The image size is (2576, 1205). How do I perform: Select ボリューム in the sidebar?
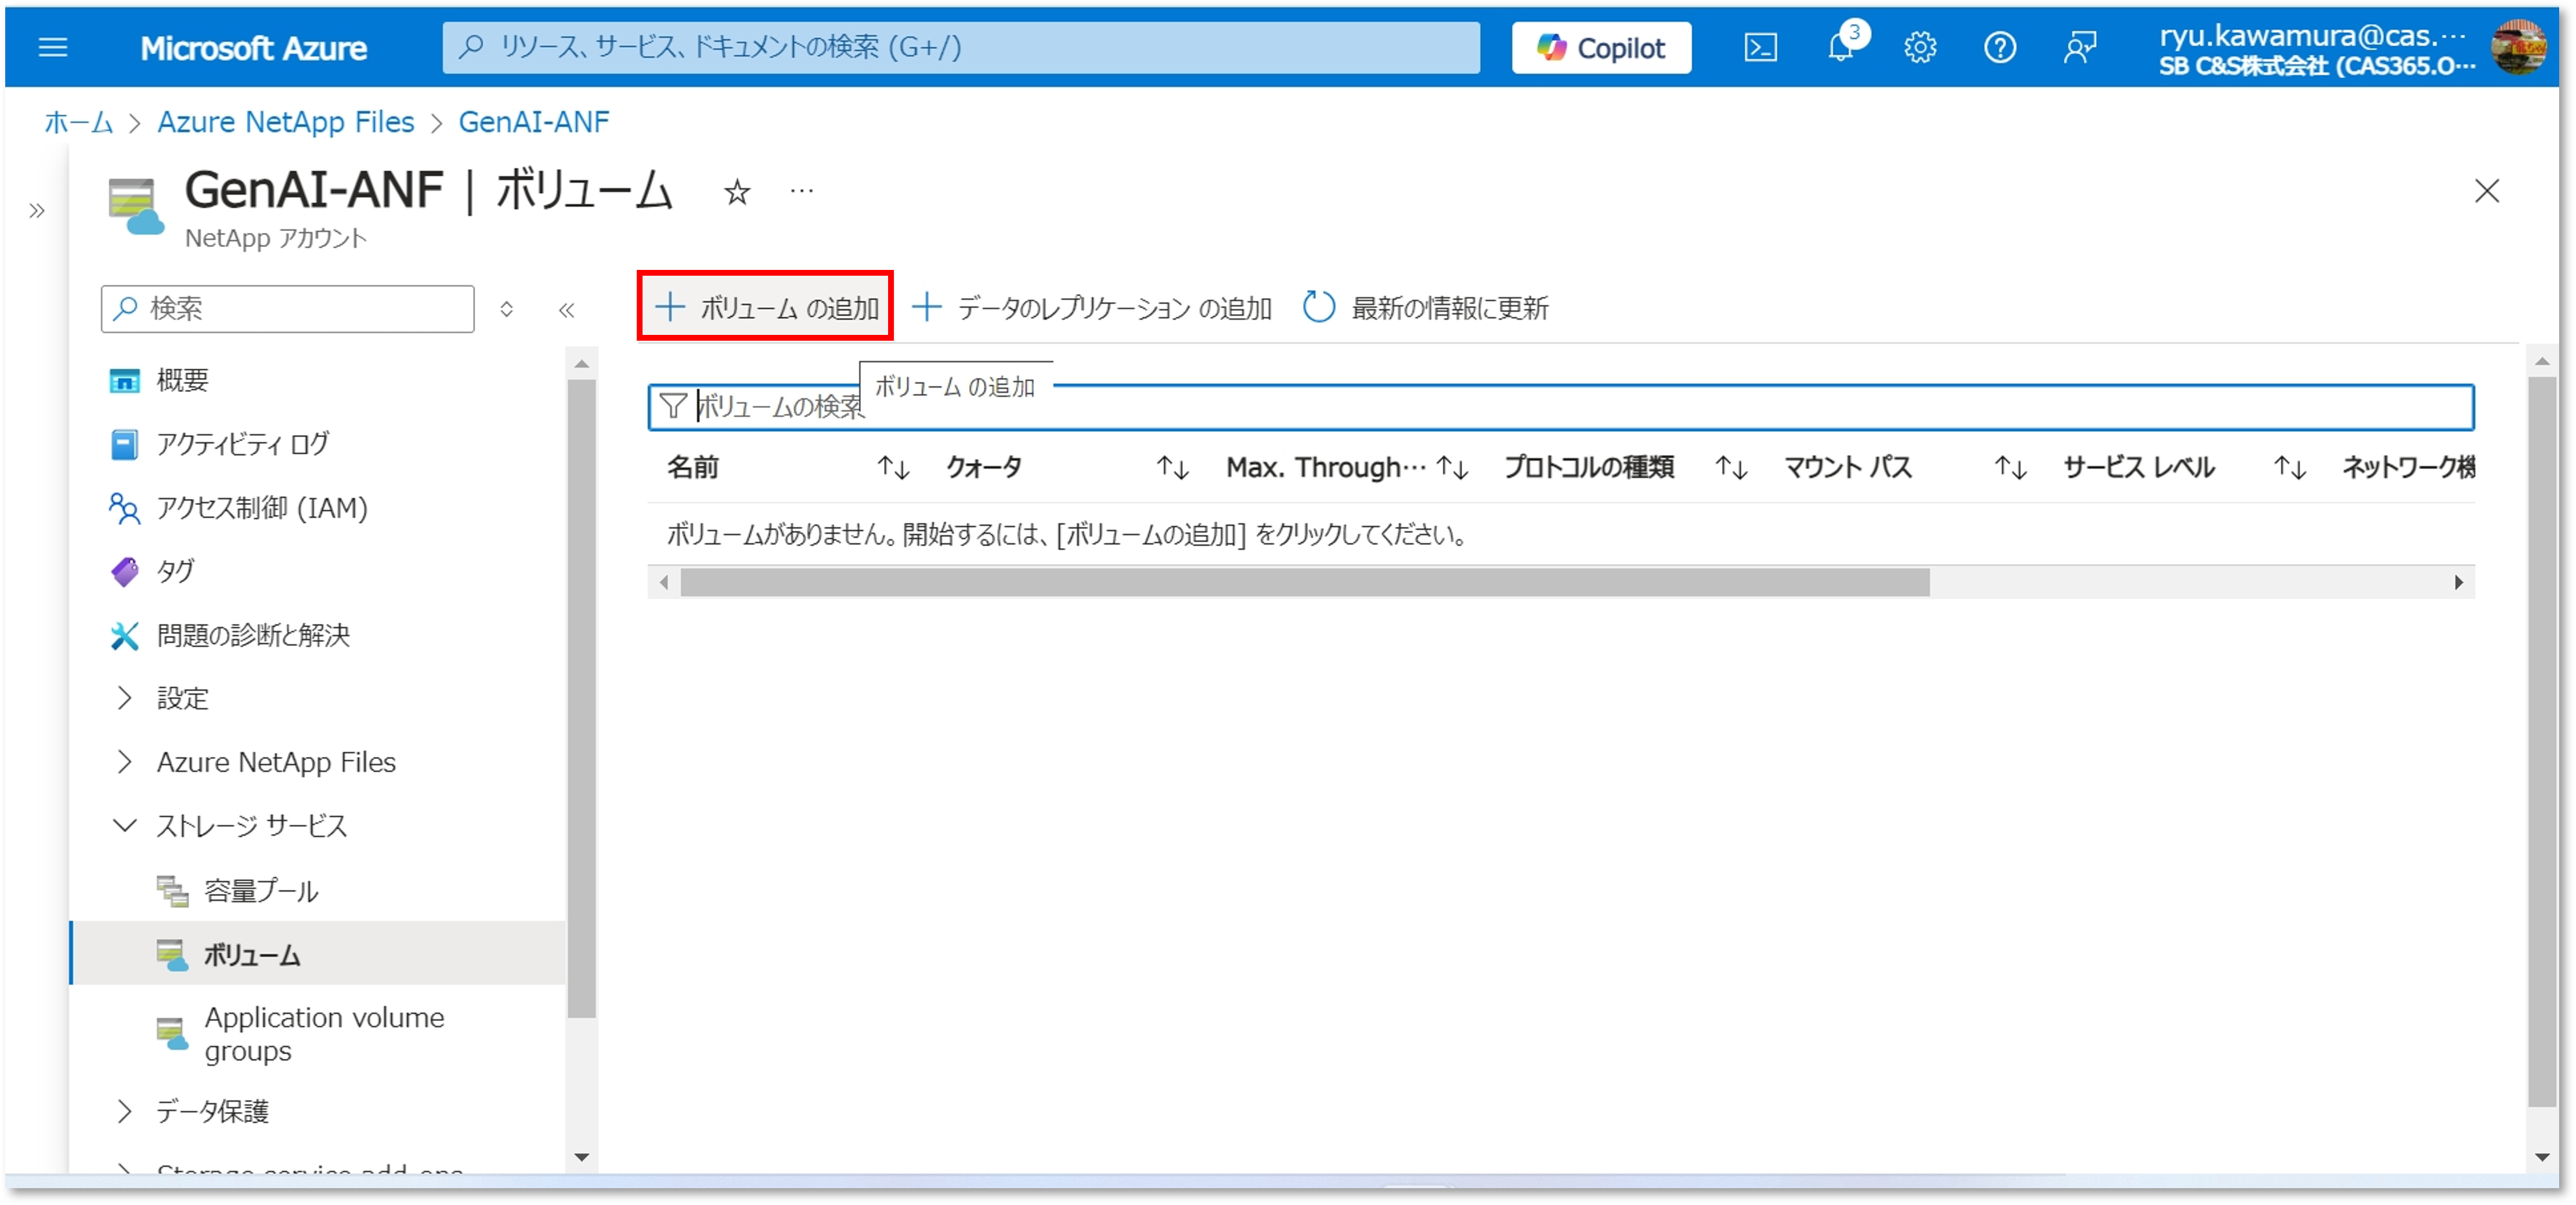[318, 954]
